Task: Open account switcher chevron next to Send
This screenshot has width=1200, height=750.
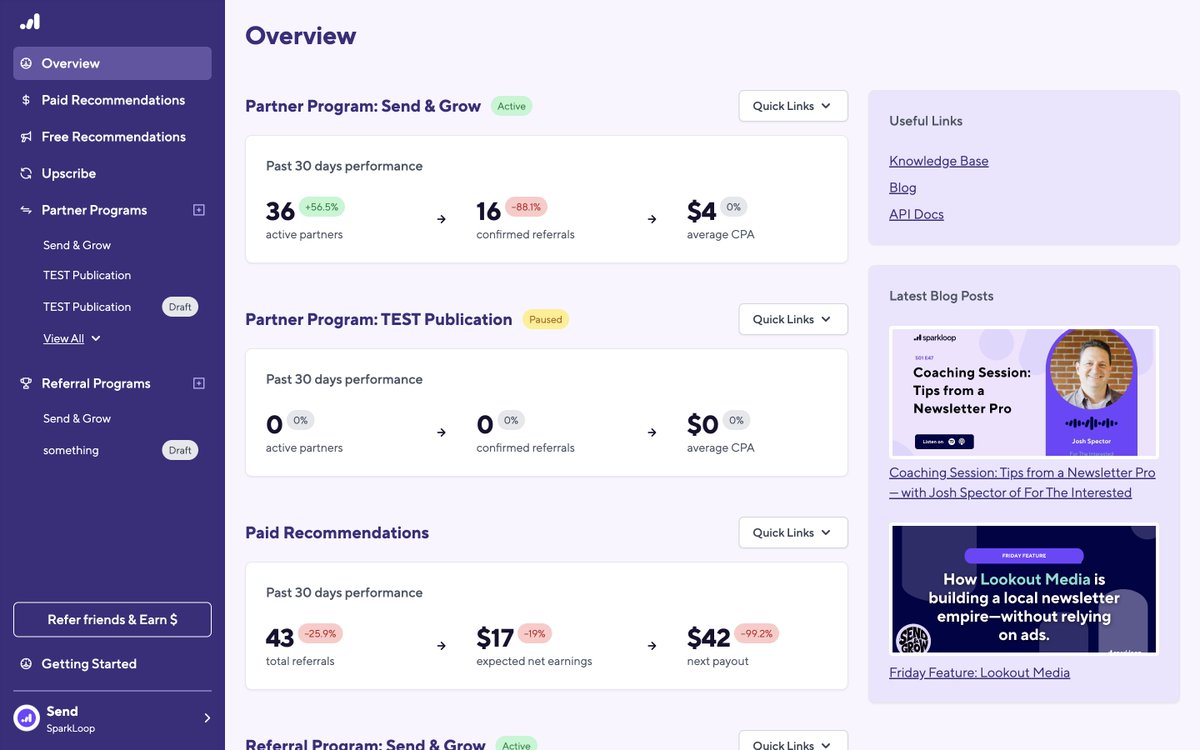Action: (207, 718)
